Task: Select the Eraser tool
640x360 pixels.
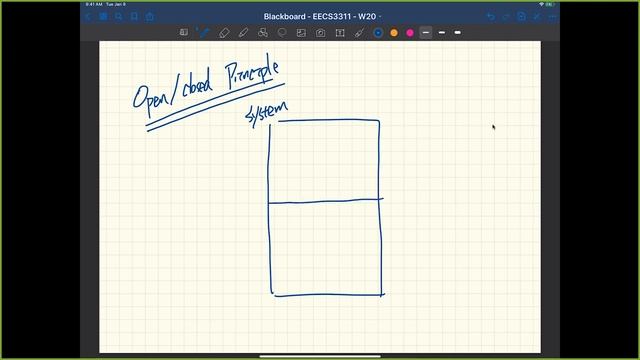Action: 224,33
